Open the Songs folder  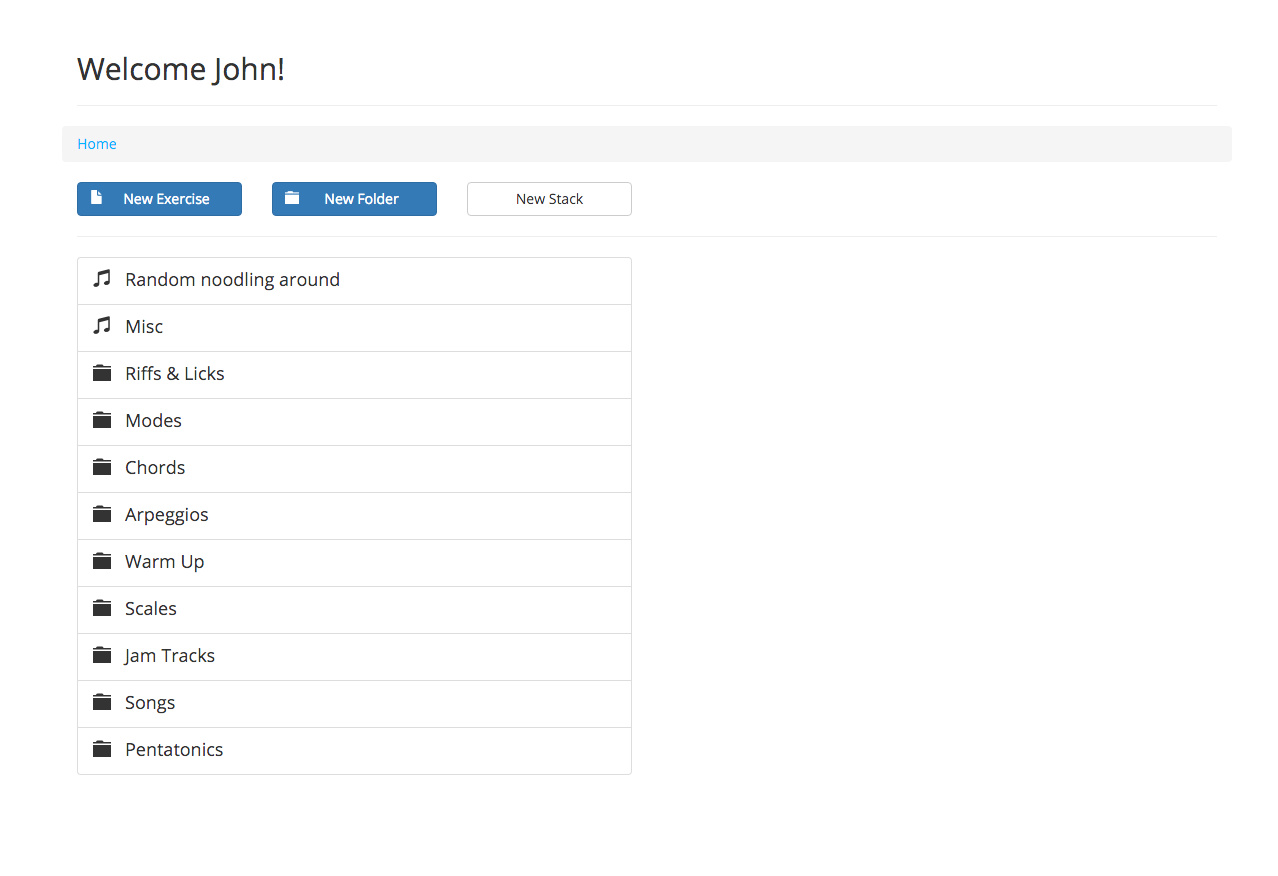click(x=354, y=704)
